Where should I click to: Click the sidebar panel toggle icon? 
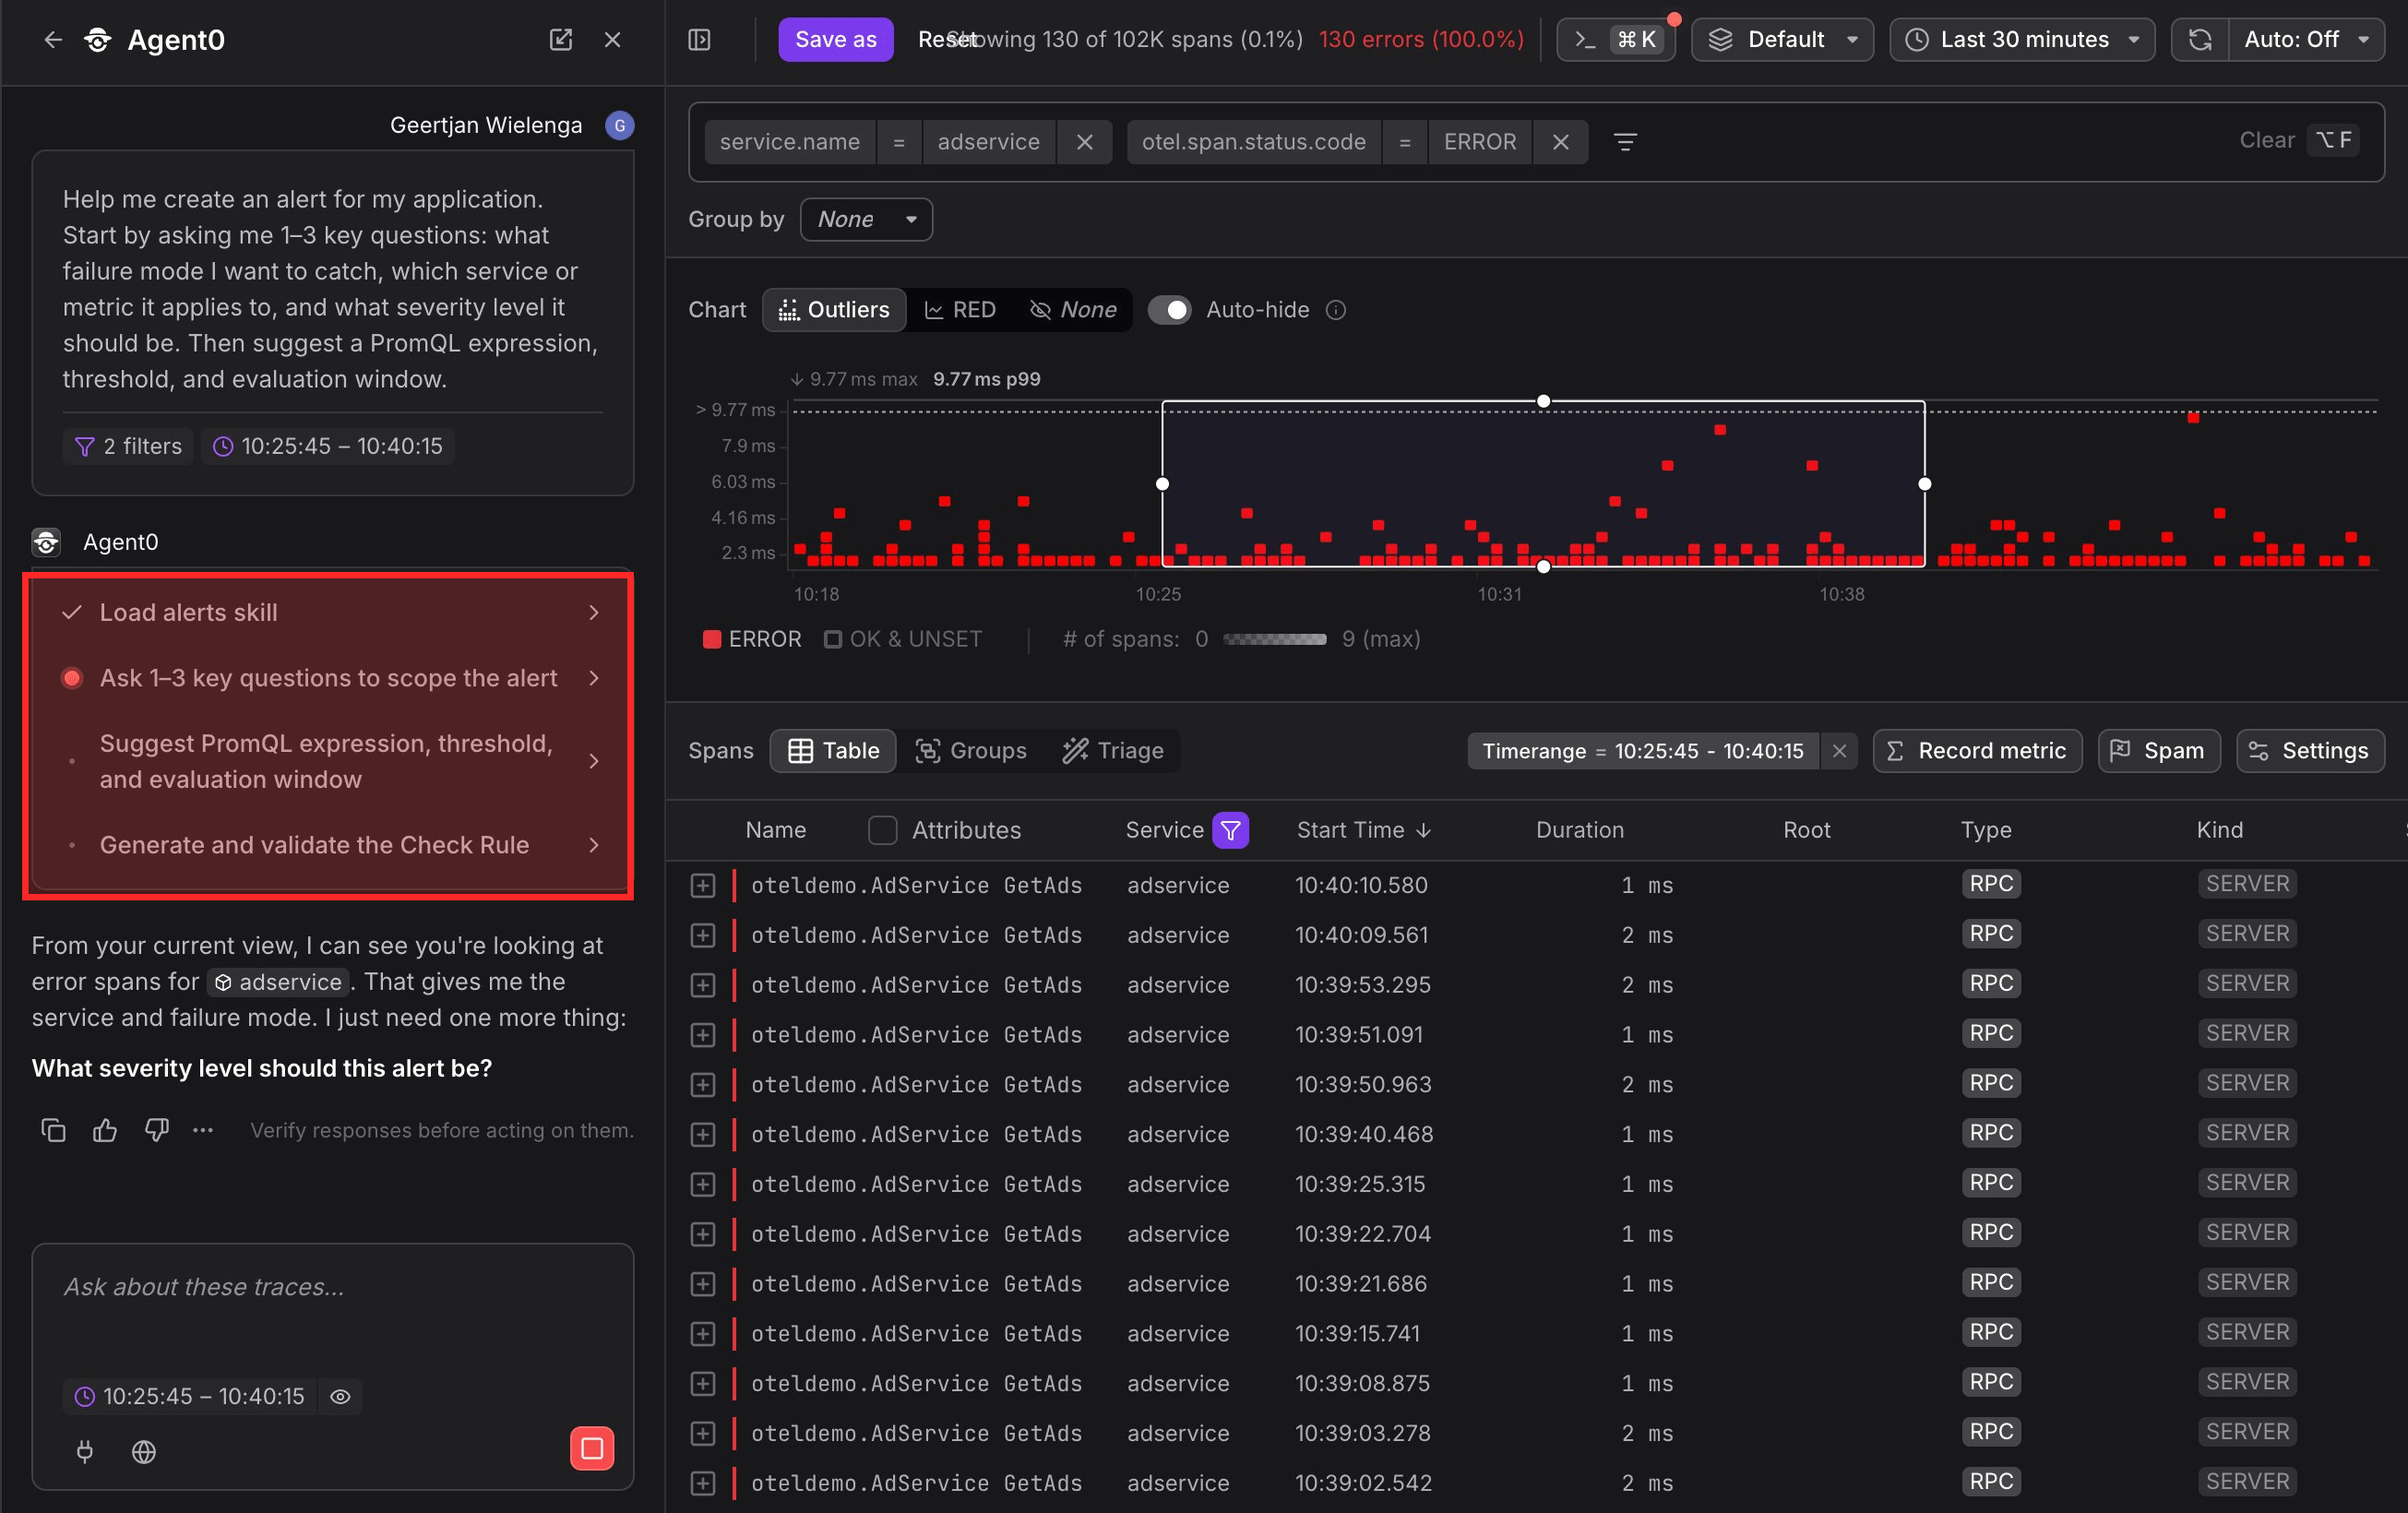(700, 40)
